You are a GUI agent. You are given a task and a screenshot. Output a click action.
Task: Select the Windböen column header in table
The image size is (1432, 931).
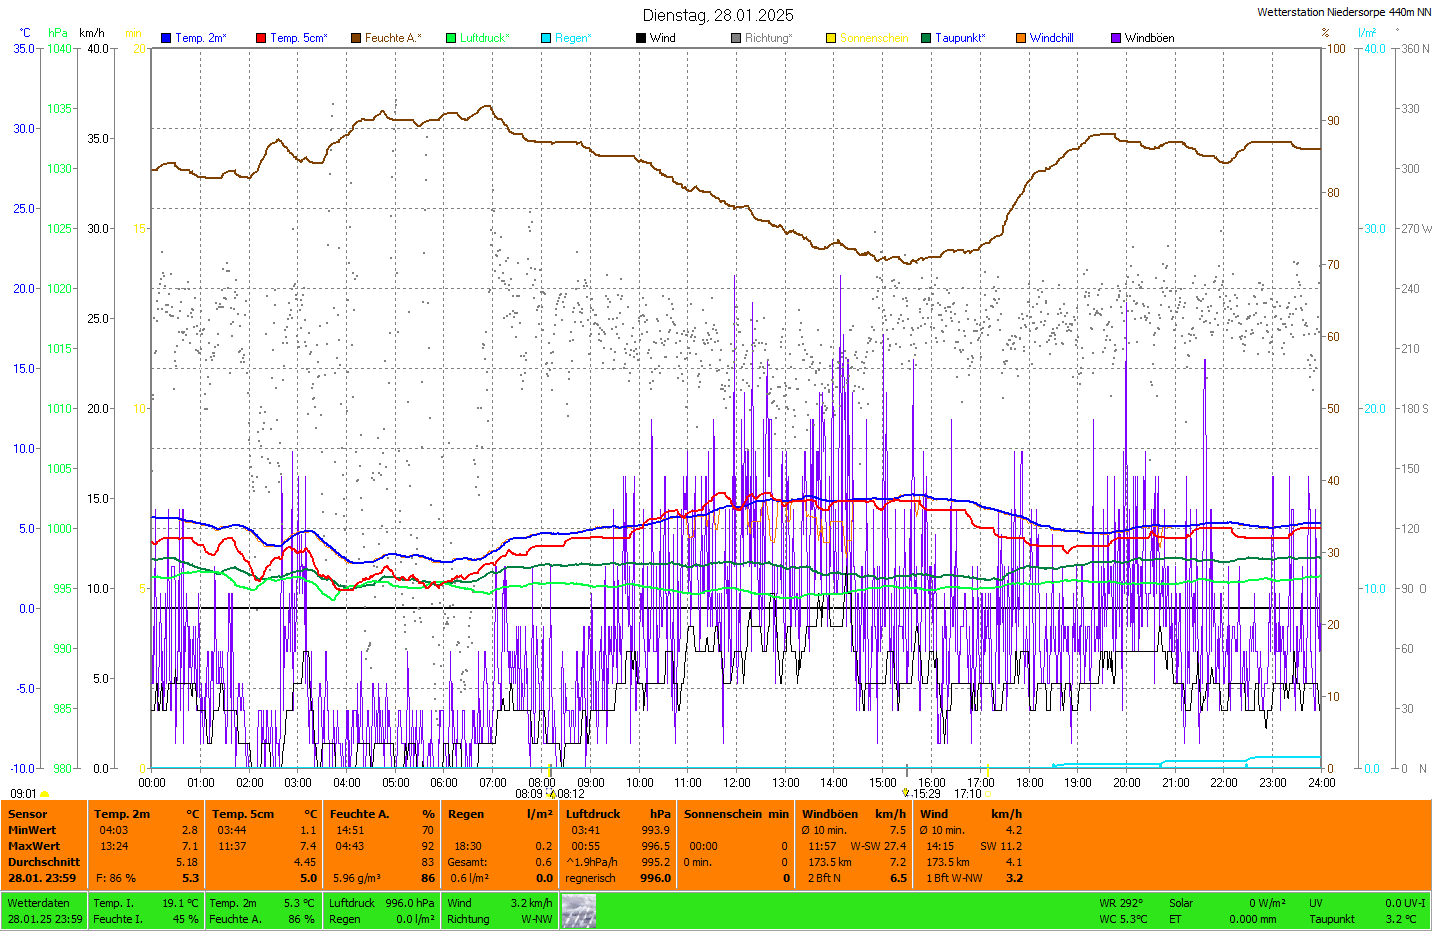coord(830,814)
